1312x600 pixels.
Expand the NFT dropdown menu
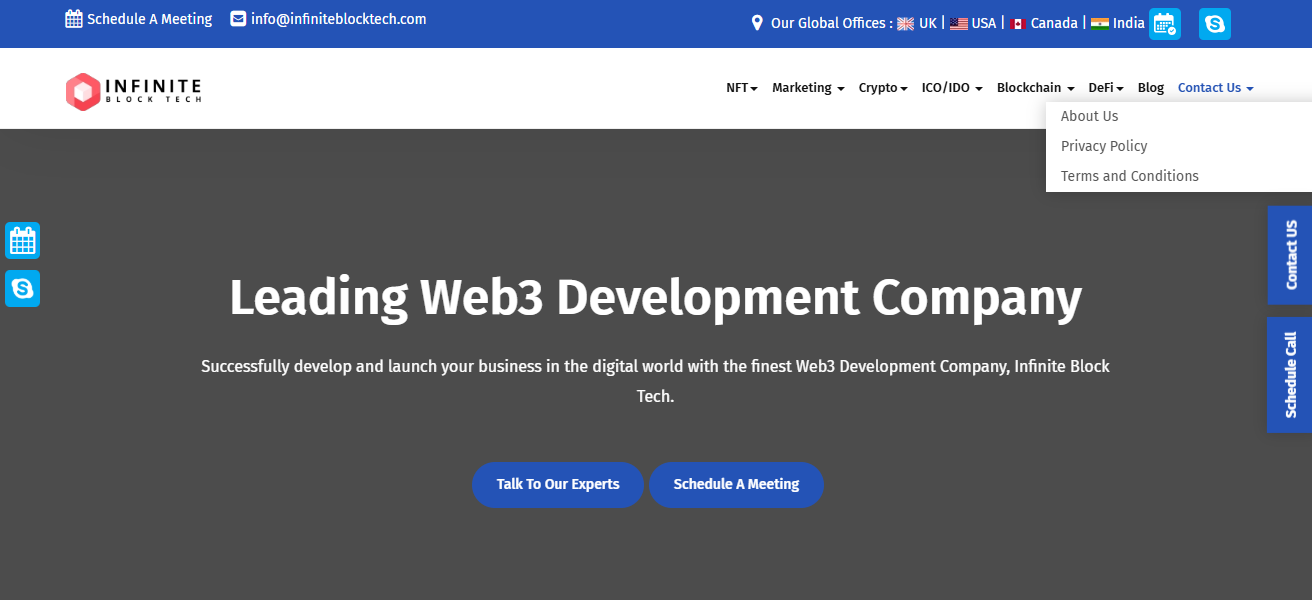tap(741, 88)
